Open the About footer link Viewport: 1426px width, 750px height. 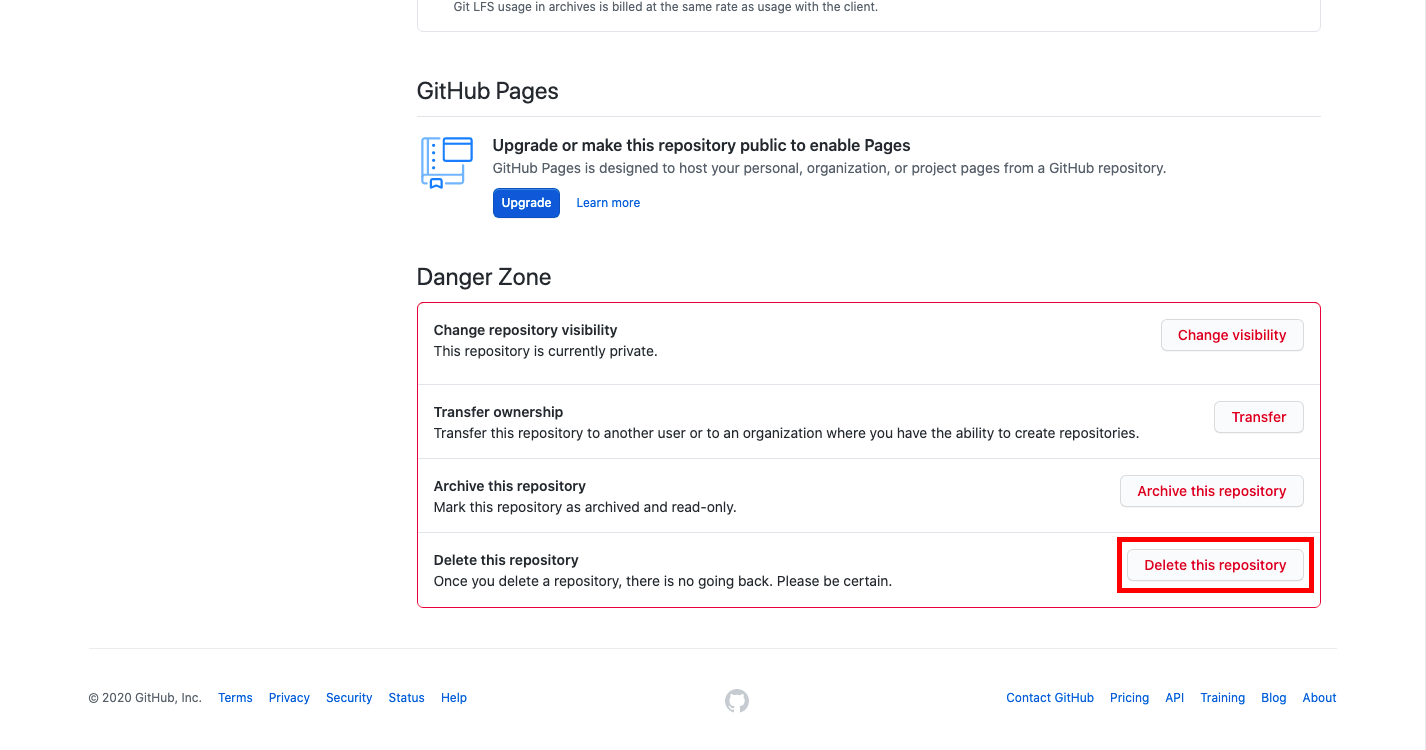point(1319,698)
